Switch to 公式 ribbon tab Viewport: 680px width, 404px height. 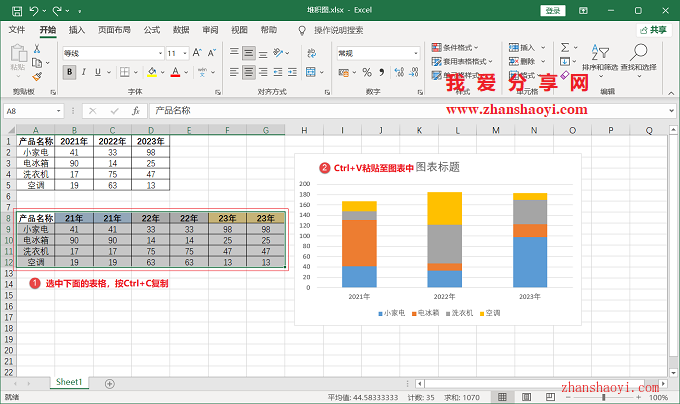[x=152, y=30]
